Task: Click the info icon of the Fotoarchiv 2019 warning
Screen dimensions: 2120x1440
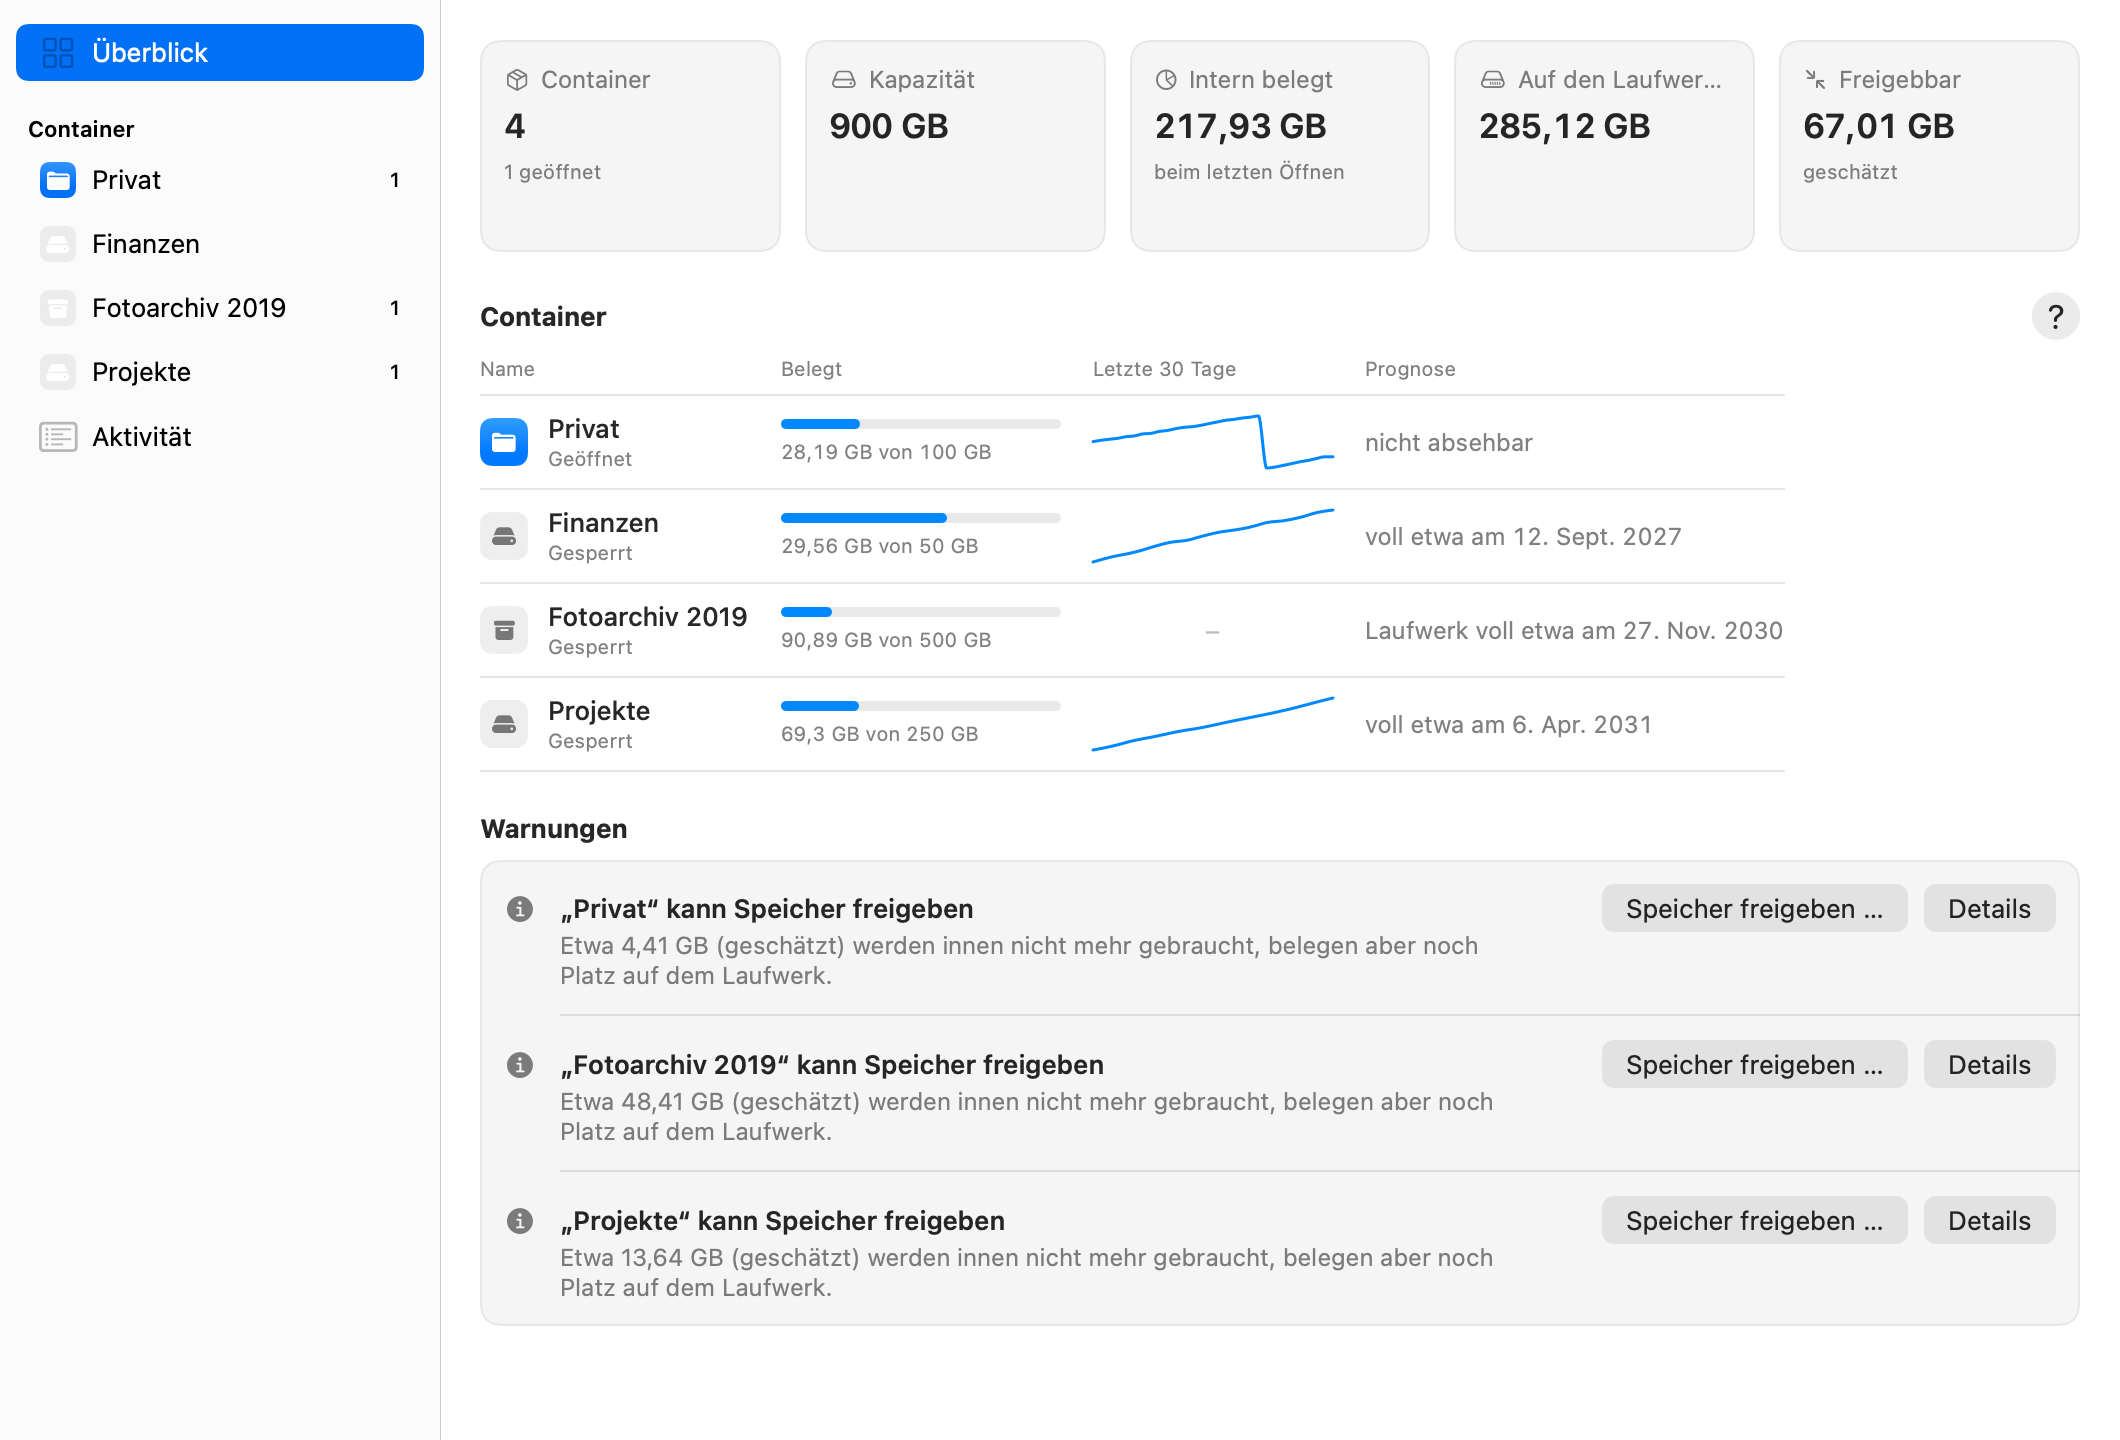Action: tap(520, 1064)
